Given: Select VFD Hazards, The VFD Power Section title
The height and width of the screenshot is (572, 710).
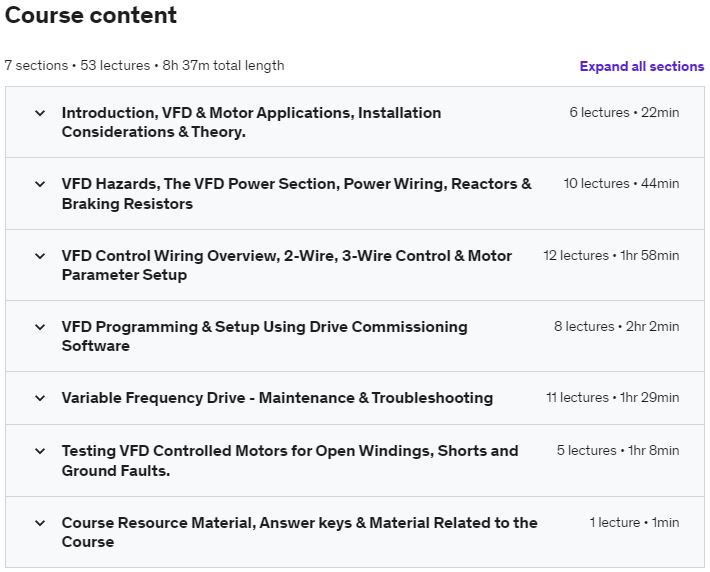Looking at the screenshot, I should (x=296, y=193).
